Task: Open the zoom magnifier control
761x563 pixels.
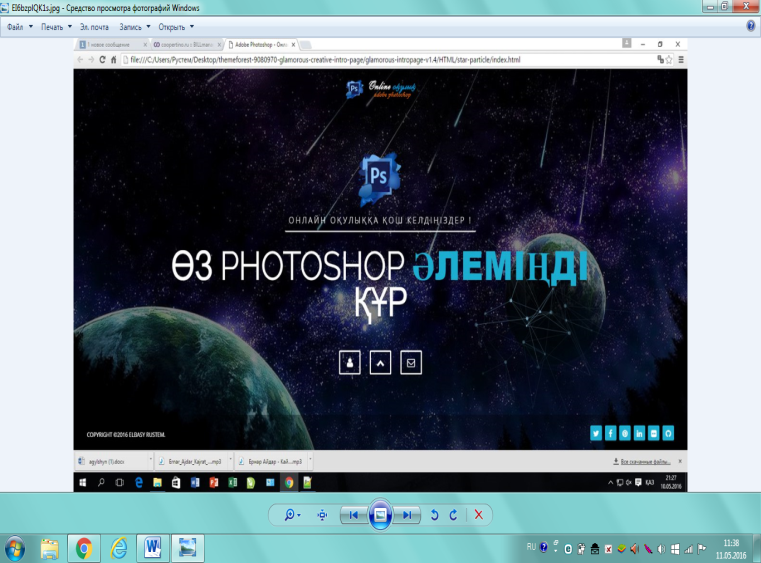Action: coord(290,515)
